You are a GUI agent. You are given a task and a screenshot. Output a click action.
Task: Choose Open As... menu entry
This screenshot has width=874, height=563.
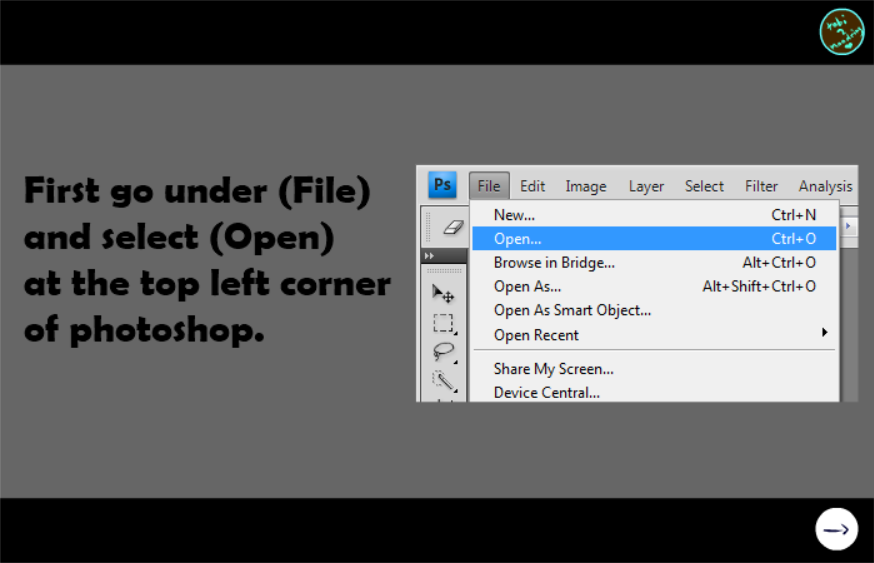[654, 287]
